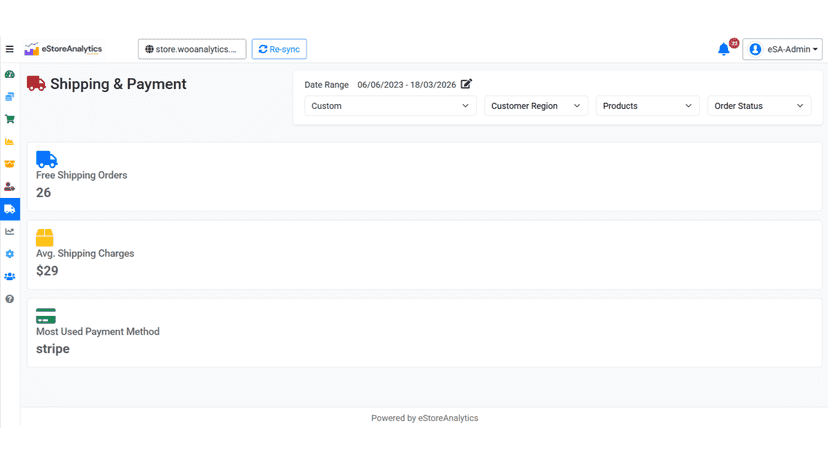Screen dimensions: 828x466
Task: Open the line chart sidebar icon
Action: pyautogui.click(x=10, y=231)
